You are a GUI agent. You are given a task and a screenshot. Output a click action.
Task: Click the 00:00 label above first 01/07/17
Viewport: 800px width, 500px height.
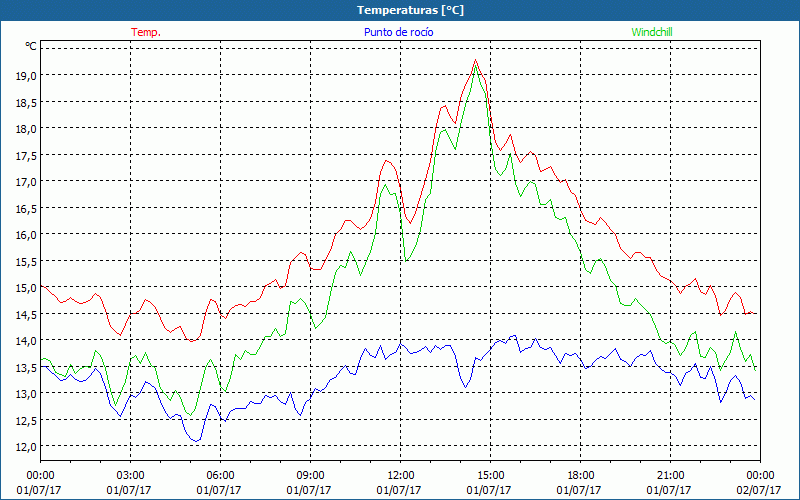point(40,475)
